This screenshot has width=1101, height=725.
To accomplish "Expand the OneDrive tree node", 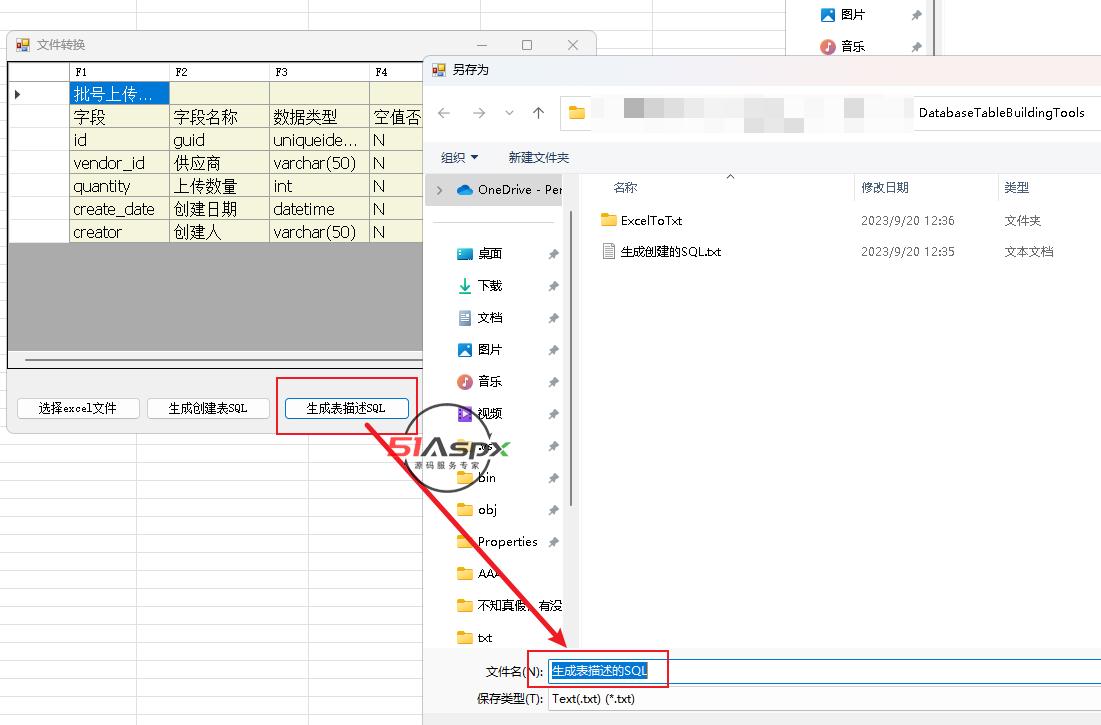I will pos(439,190).
